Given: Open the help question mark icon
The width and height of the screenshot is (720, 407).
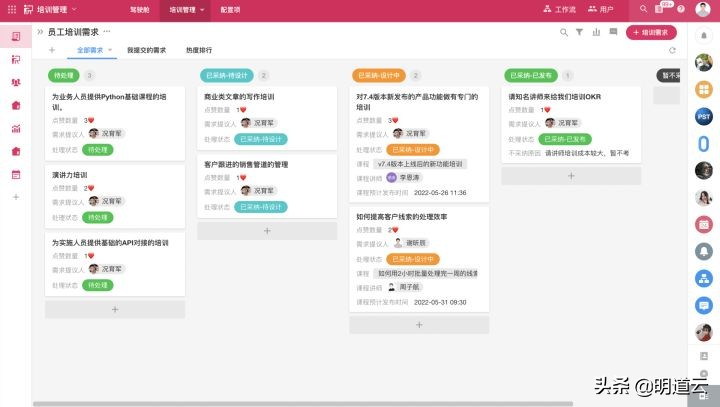Looking at the screenshot, I should point(681,9).
